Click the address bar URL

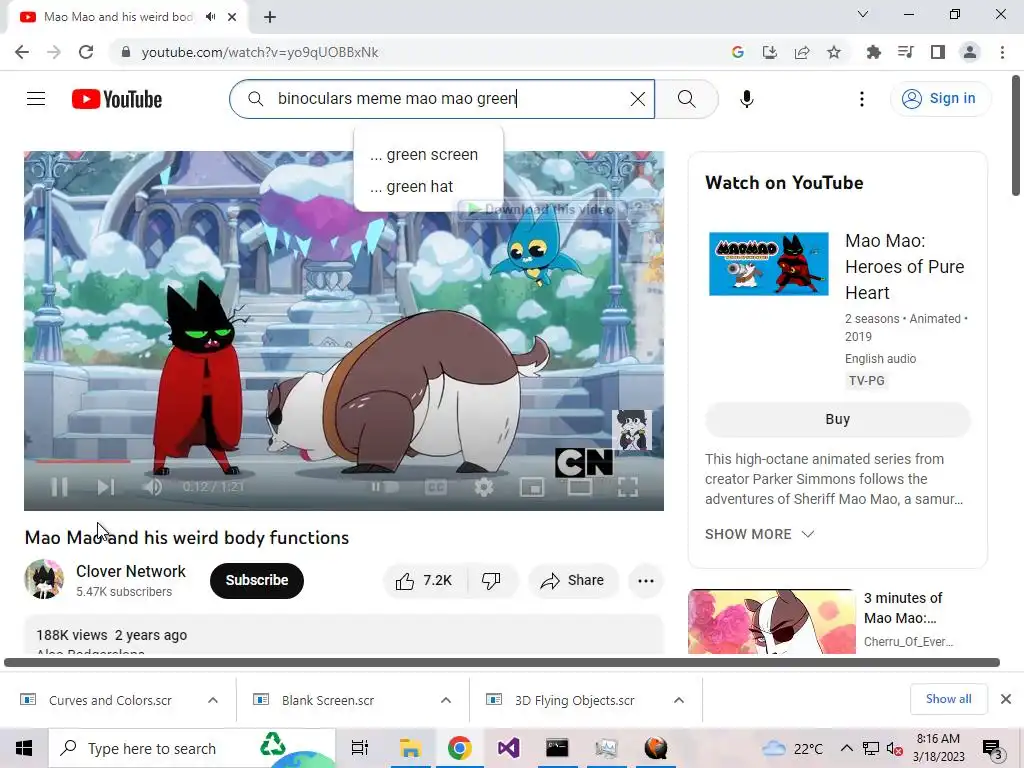tap(260, 52)
